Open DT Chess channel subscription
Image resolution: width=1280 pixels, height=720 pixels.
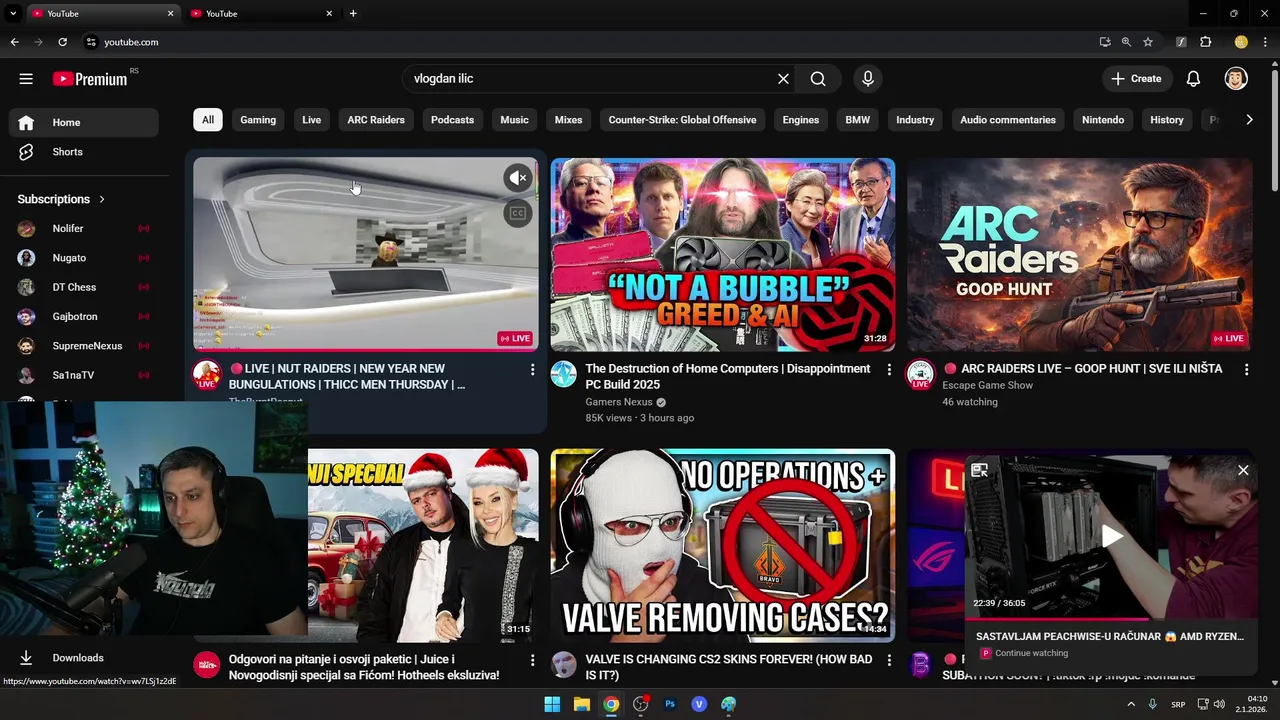(84, 287)
